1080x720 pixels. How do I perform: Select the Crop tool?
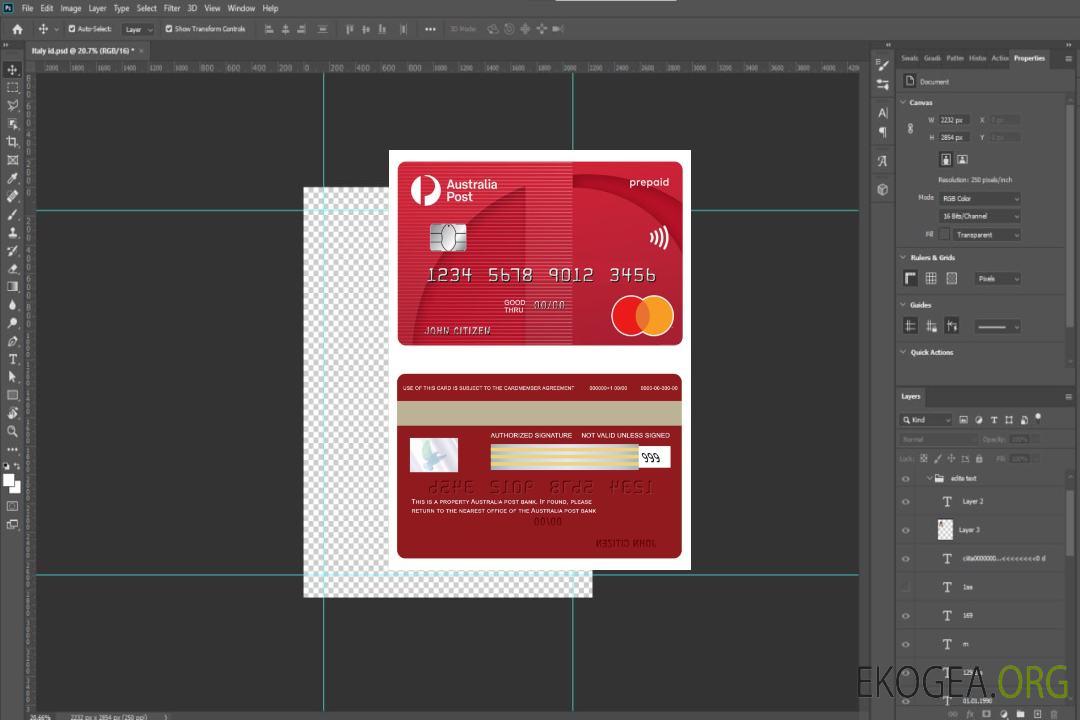tap(13, 142)
